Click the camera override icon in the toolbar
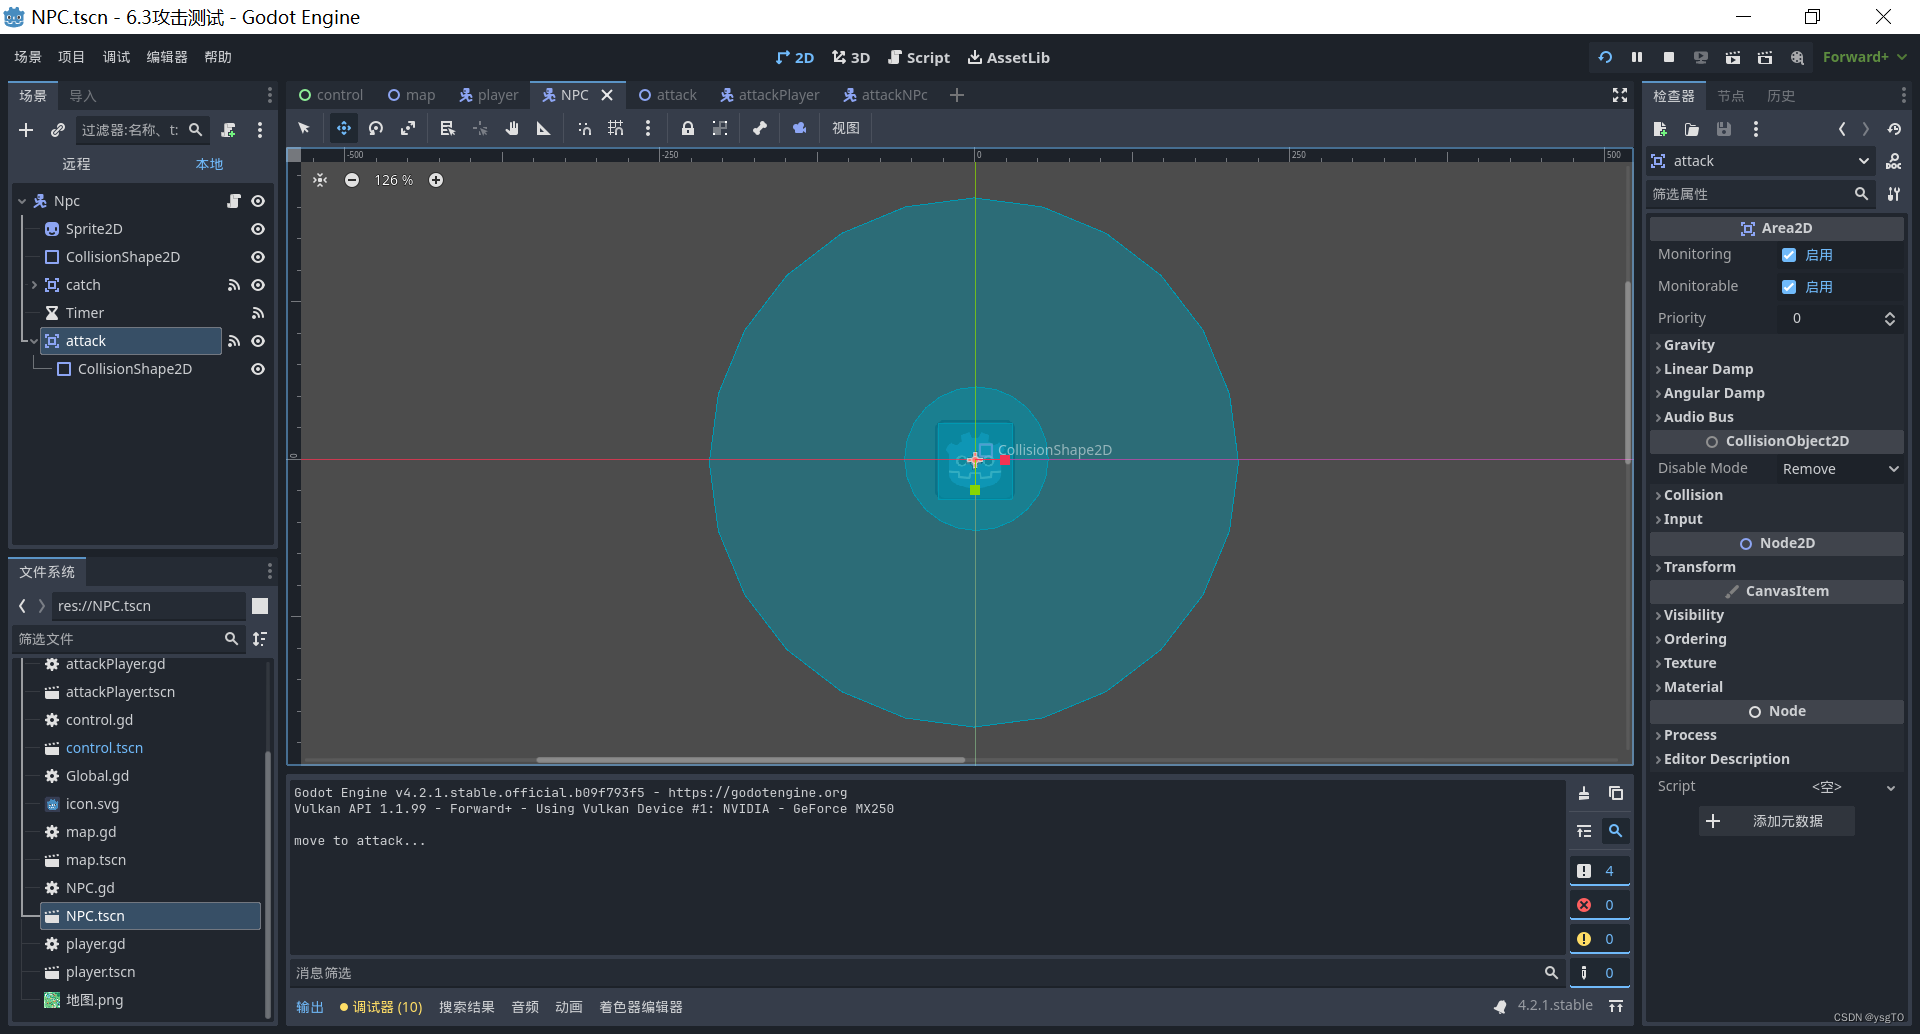 (799, 128)
